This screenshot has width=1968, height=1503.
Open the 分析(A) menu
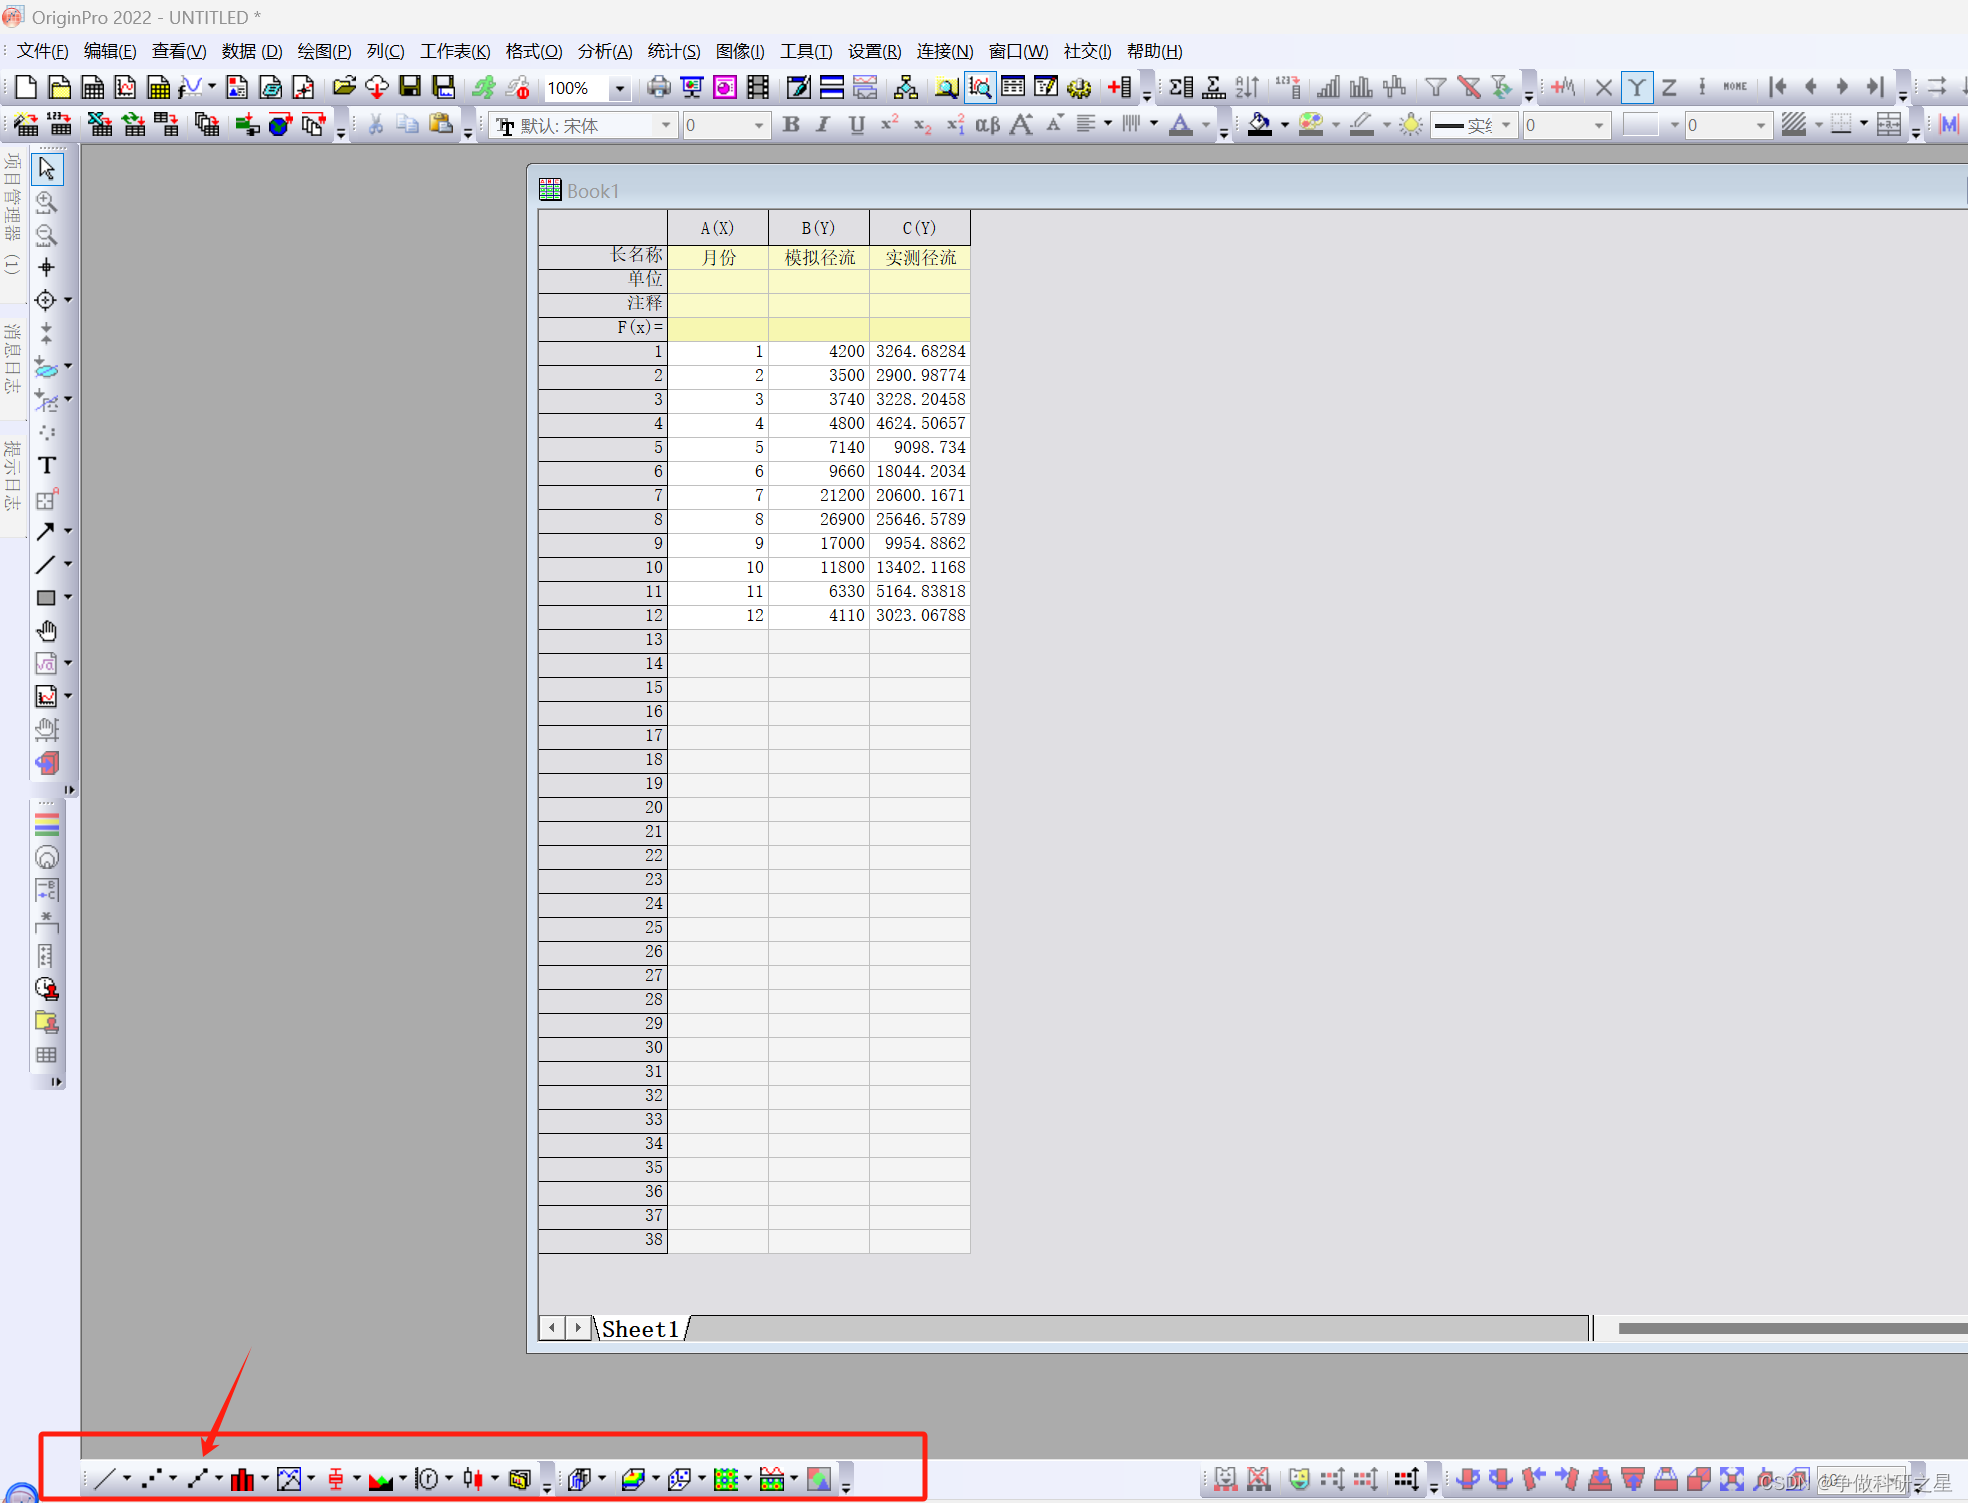(604, 51)
